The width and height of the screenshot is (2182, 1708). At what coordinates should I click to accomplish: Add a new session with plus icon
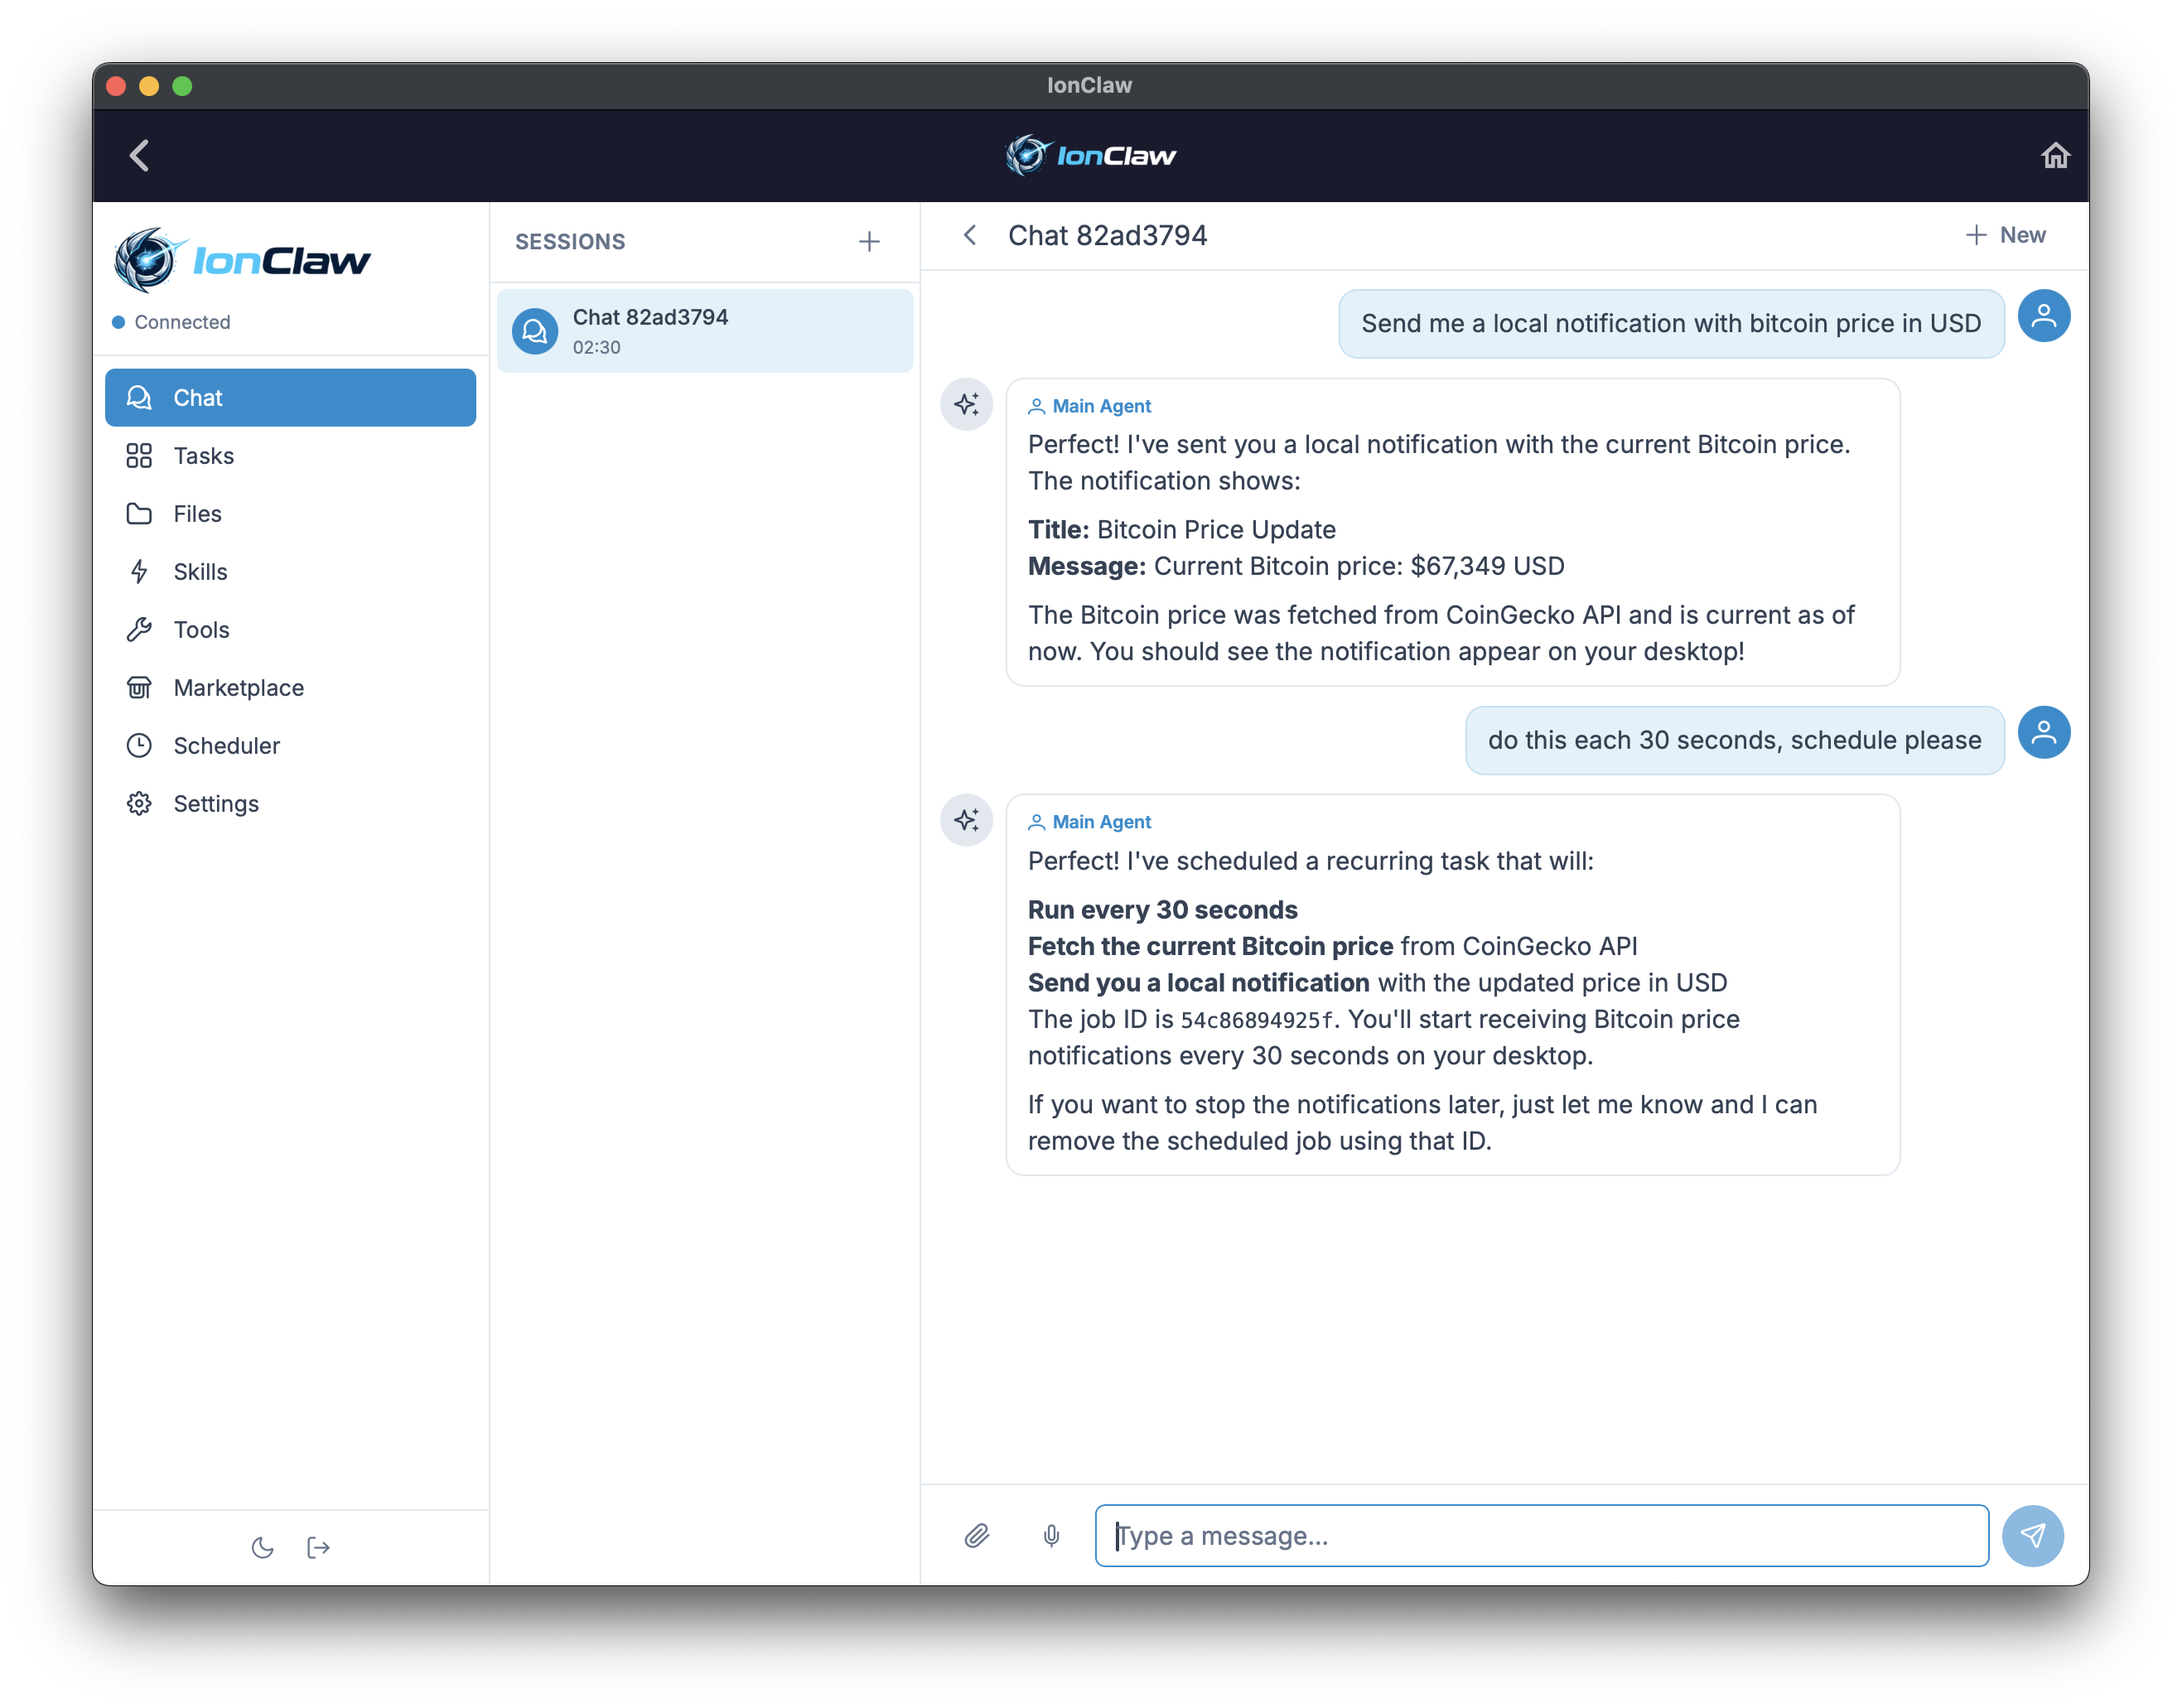coord(869,241)
